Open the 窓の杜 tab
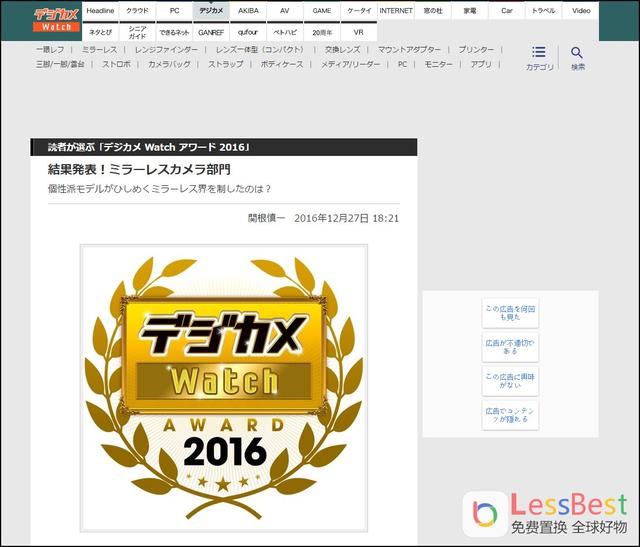The width and height of the screenshot is (640, 547). (433, 11)
